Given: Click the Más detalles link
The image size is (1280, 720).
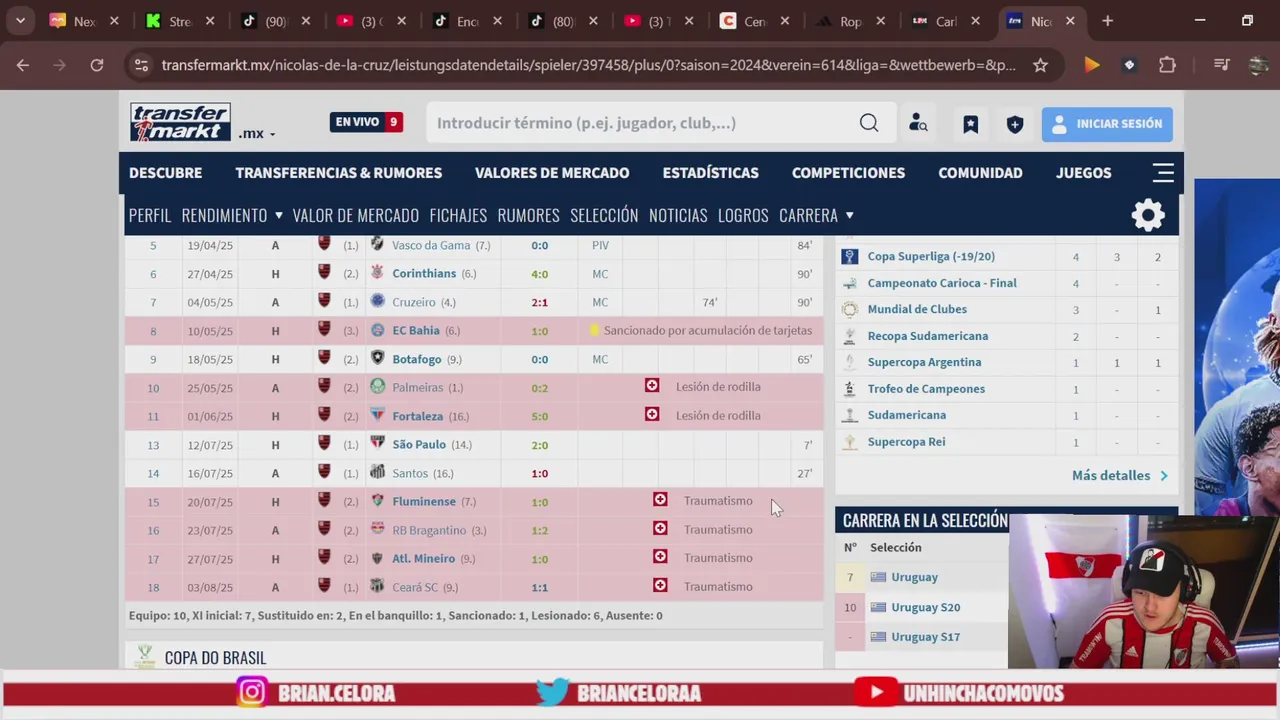Looking at the screenshot, I should [1120, 475].
